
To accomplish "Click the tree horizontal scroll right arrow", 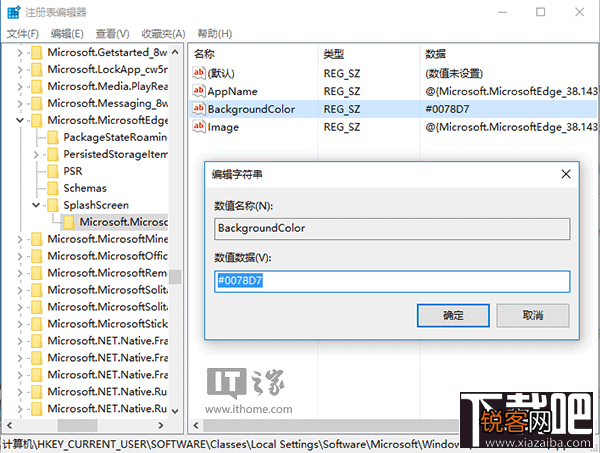I will click(161, 425).
